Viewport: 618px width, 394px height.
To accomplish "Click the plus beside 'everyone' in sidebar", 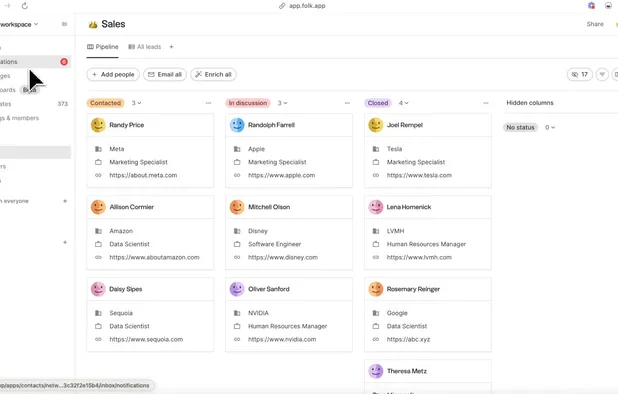I will 65,201.
